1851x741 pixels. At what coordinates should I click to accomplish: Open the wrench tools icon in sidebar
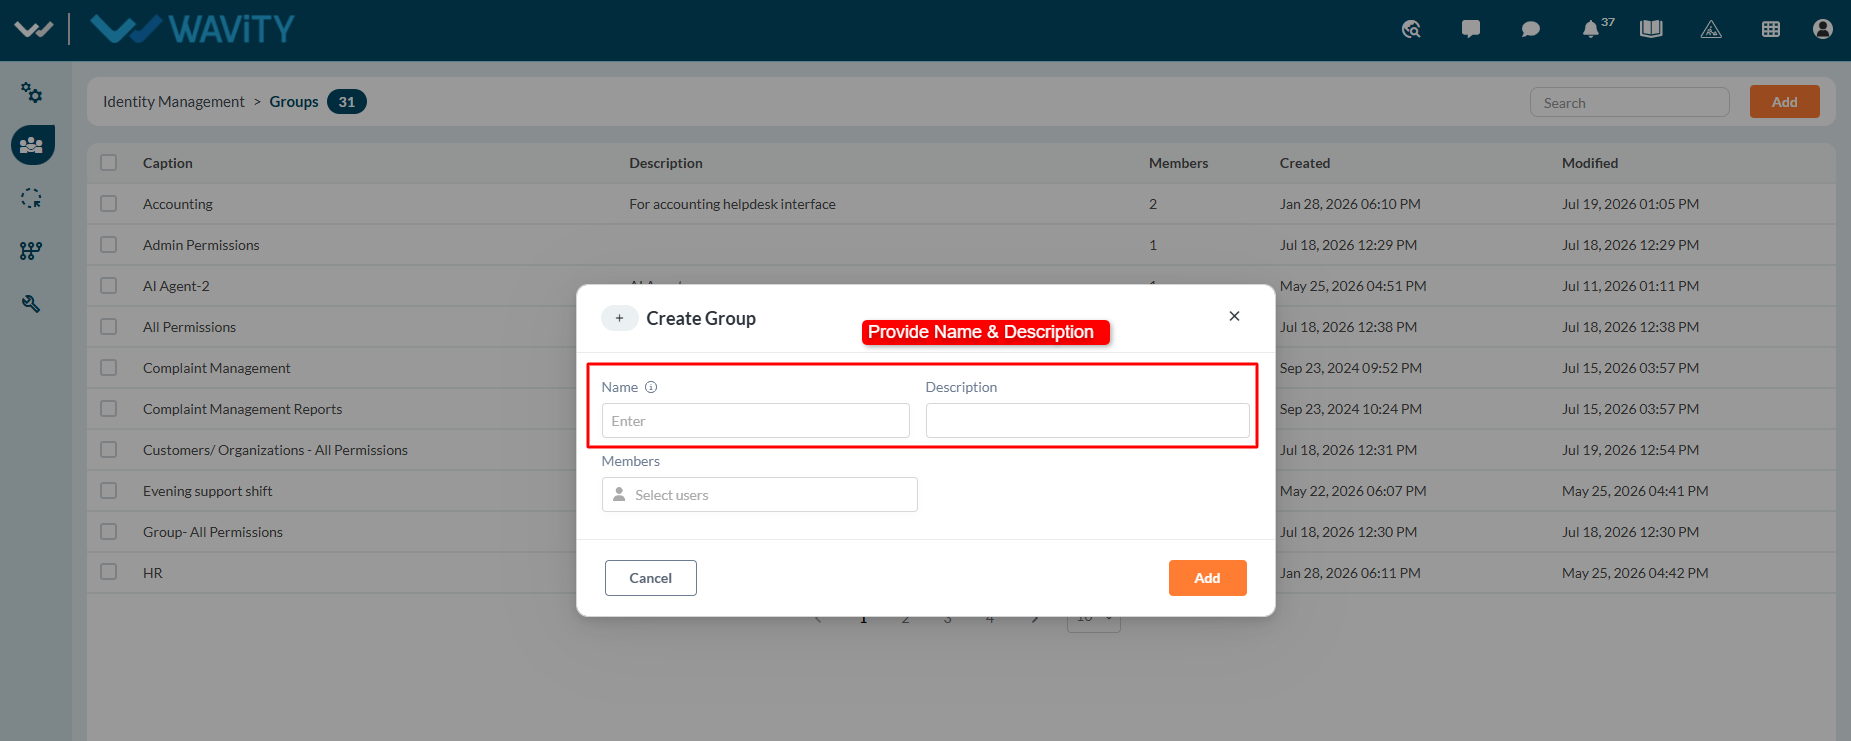32,303
